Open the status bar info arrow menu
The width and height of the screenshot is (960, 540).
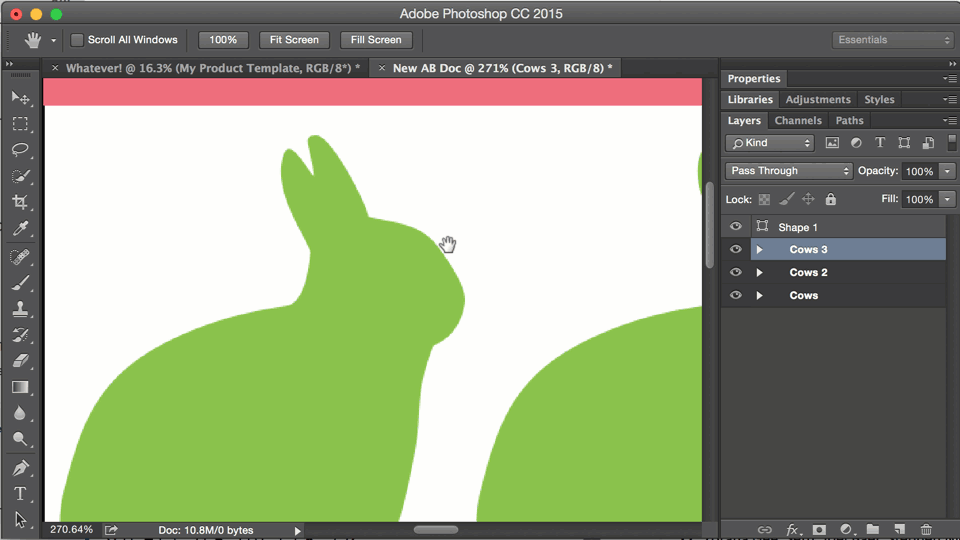click(x=298, y=531)
